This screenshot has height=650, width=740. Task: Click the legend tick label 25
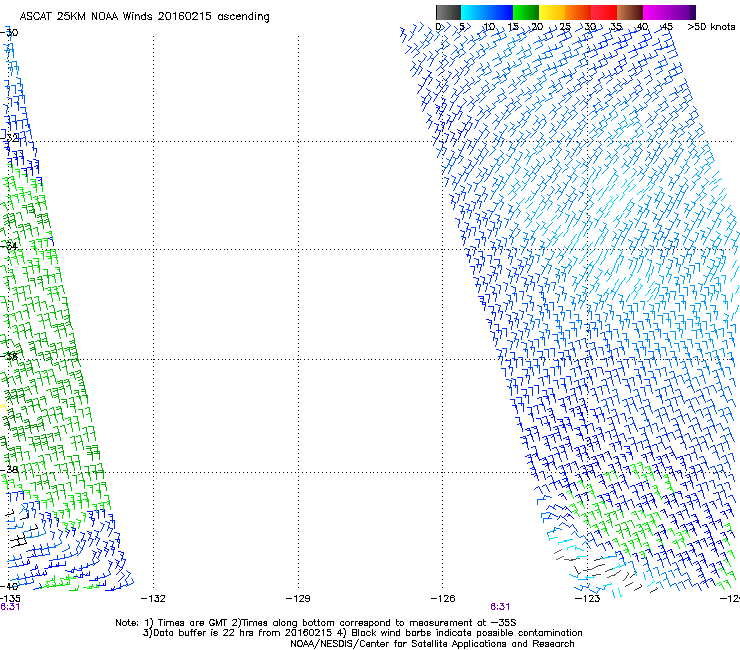click(x=565, y=27)
